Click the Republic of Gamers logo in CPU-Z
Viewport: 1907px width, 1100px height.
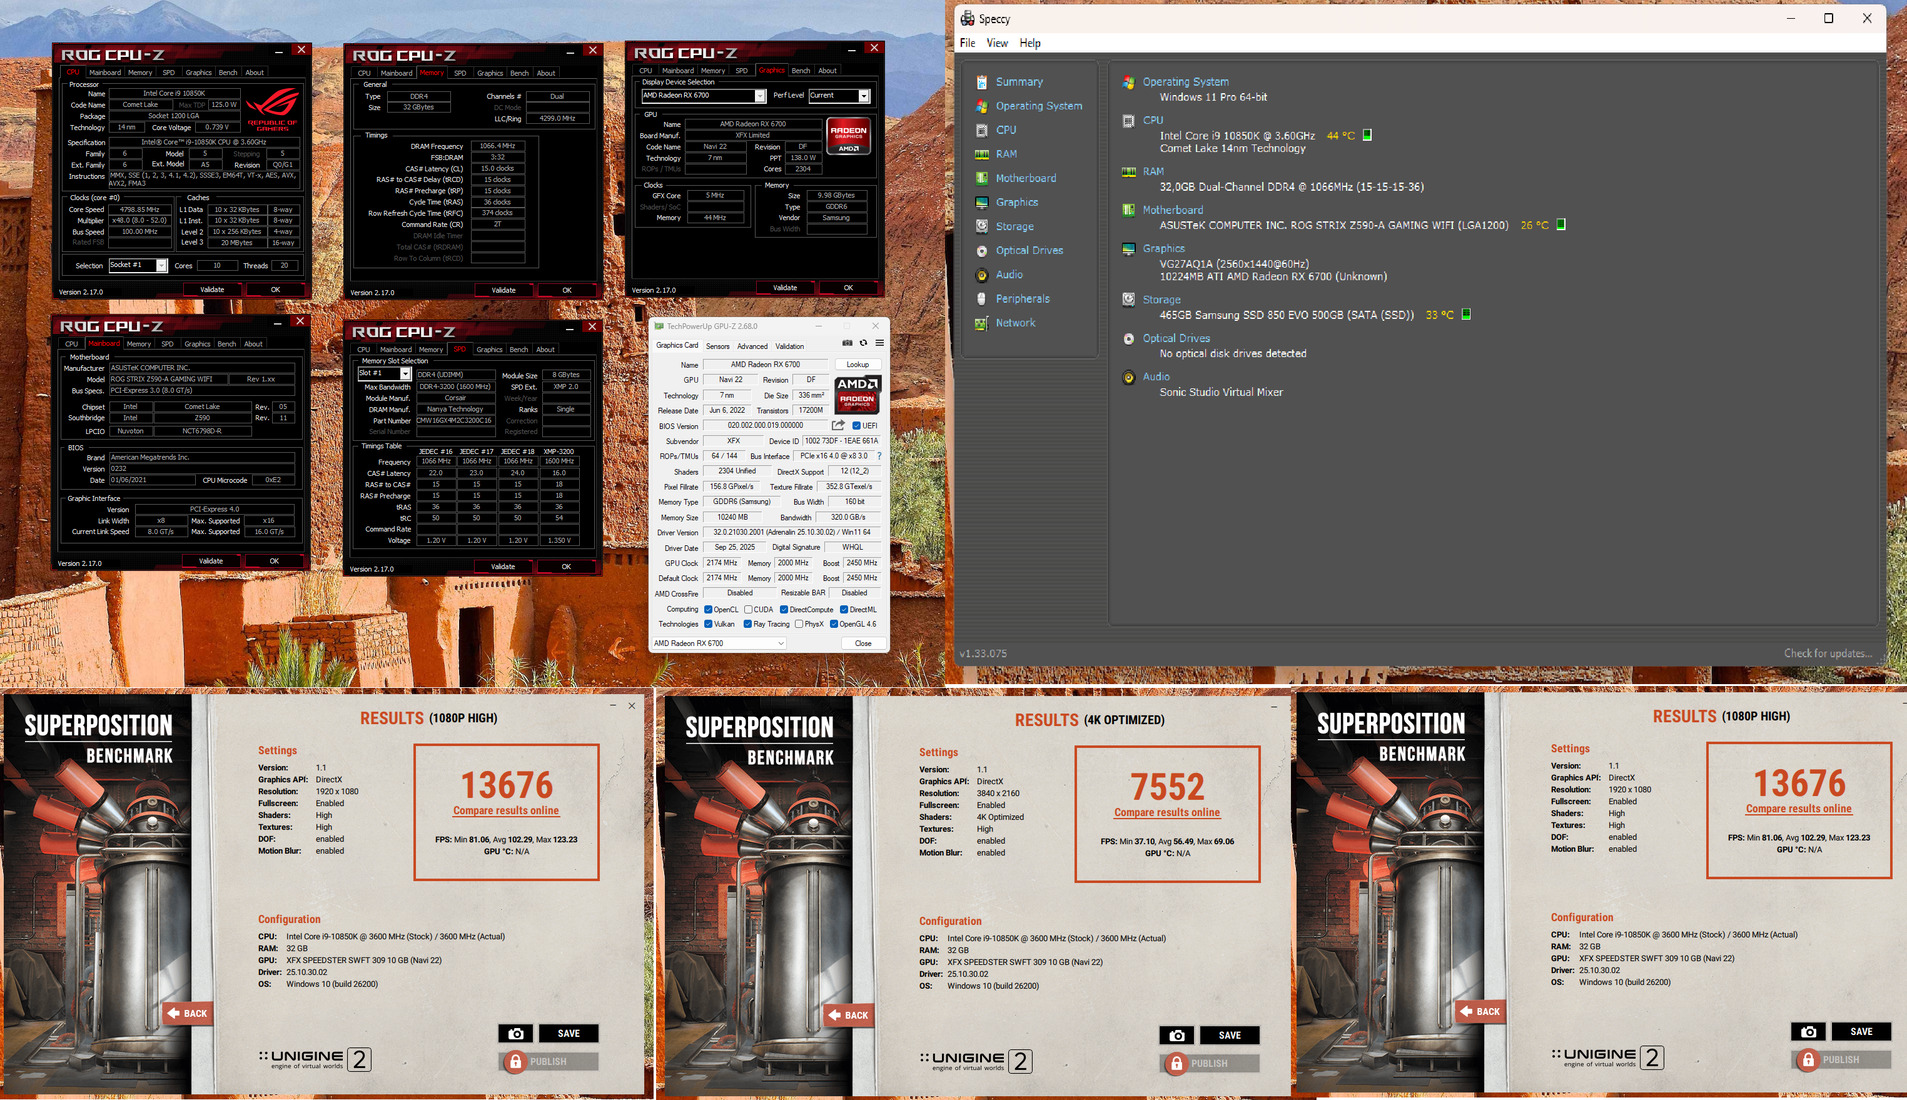click(272, 108)
